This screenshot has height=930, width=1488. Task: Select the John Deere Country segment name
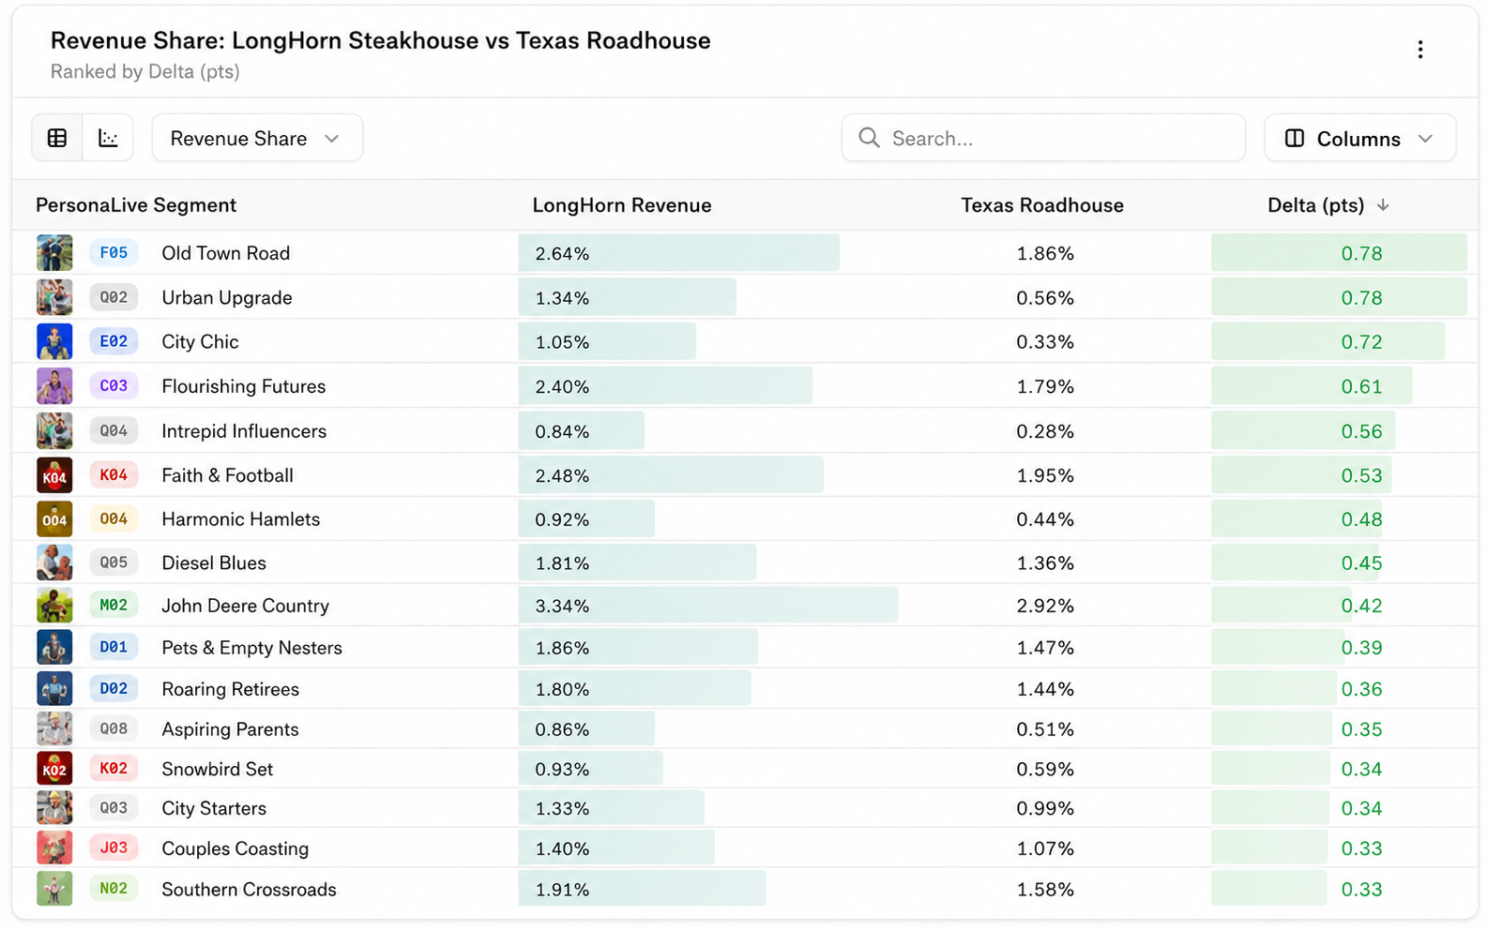(245, 605)
